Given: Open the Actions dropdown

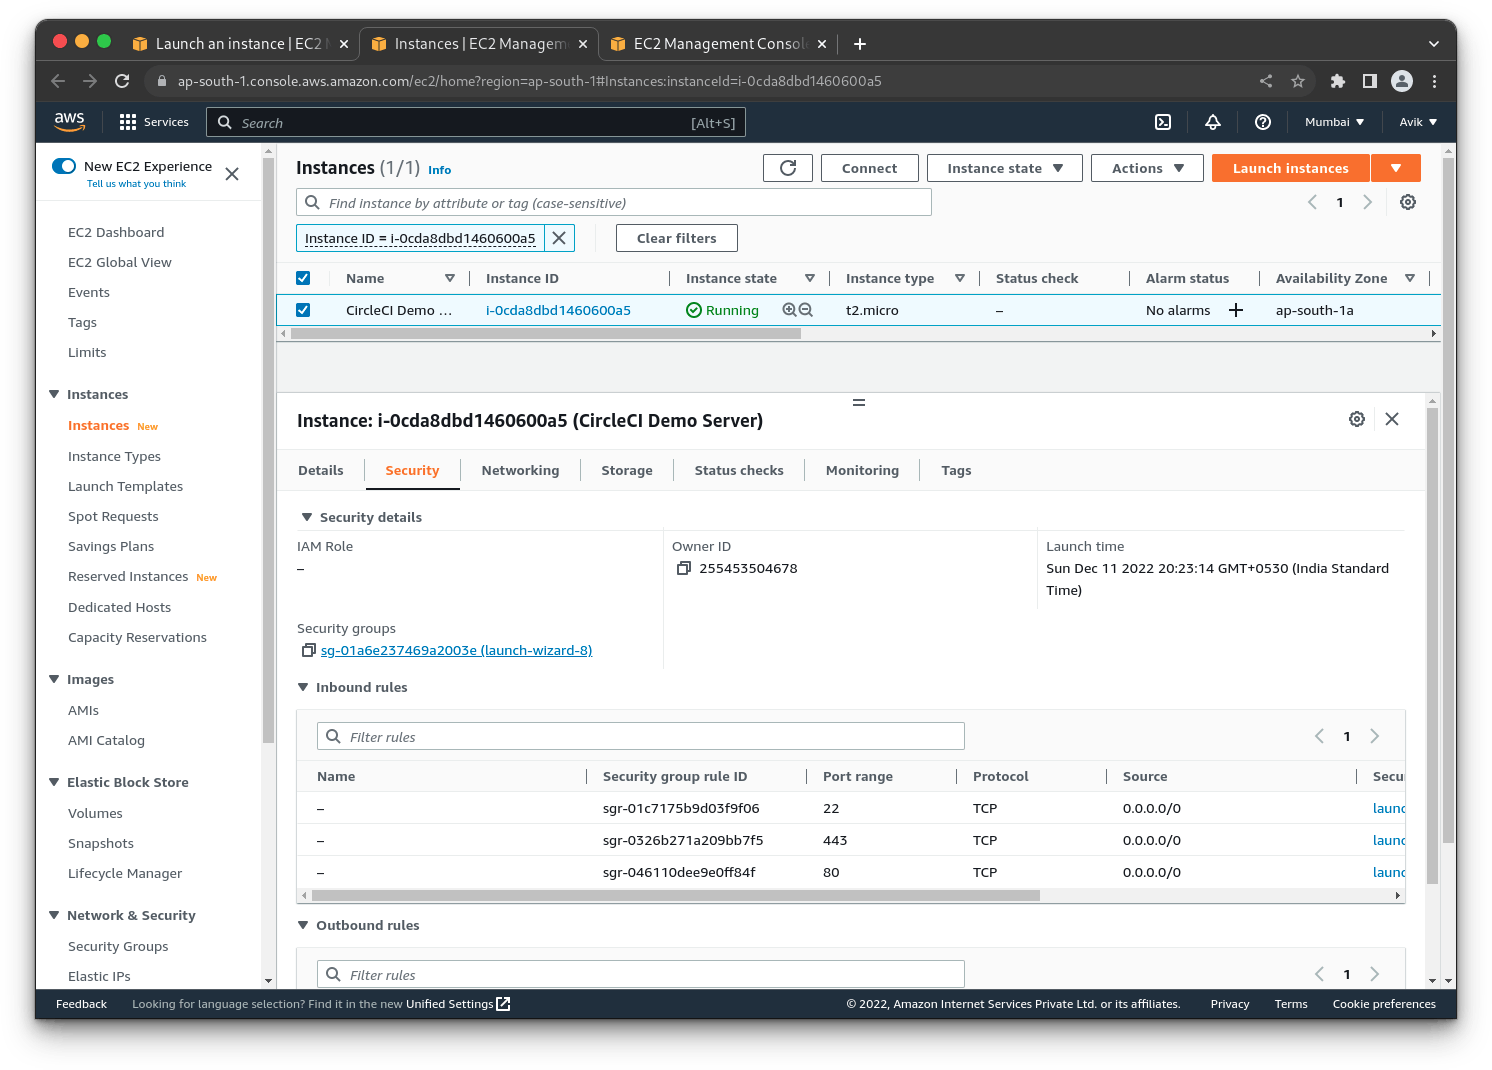Looking at the screenshot, I should click(1147, 167).
